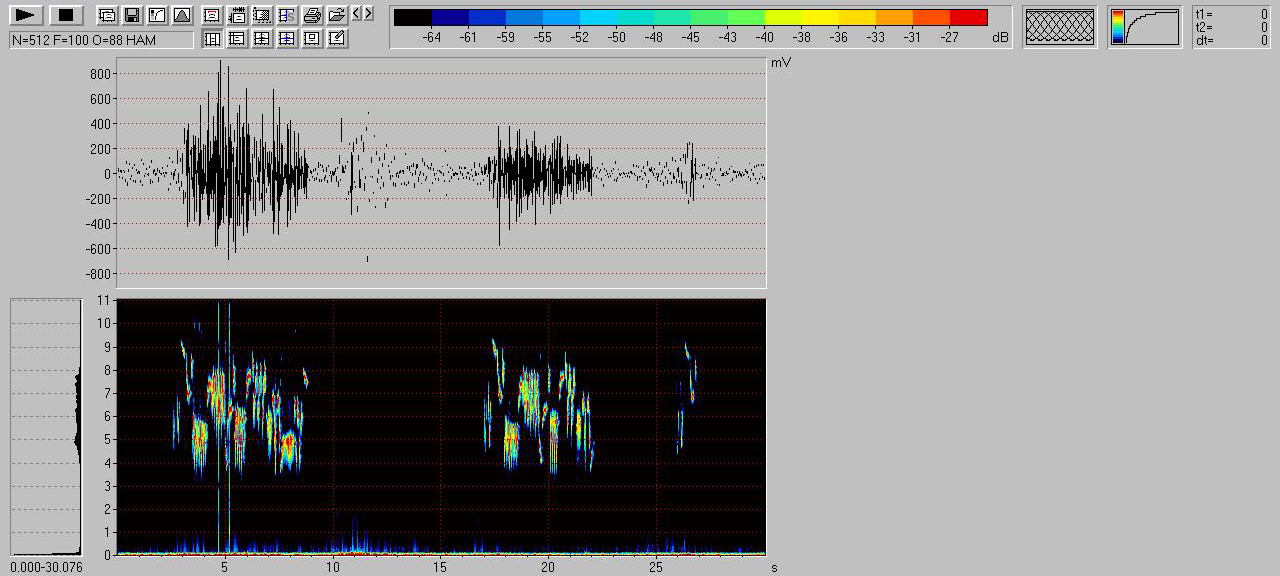Click the pencil edit icon
The width and height of the screenshot is (1280, 576).
click(x=337, y=39)
